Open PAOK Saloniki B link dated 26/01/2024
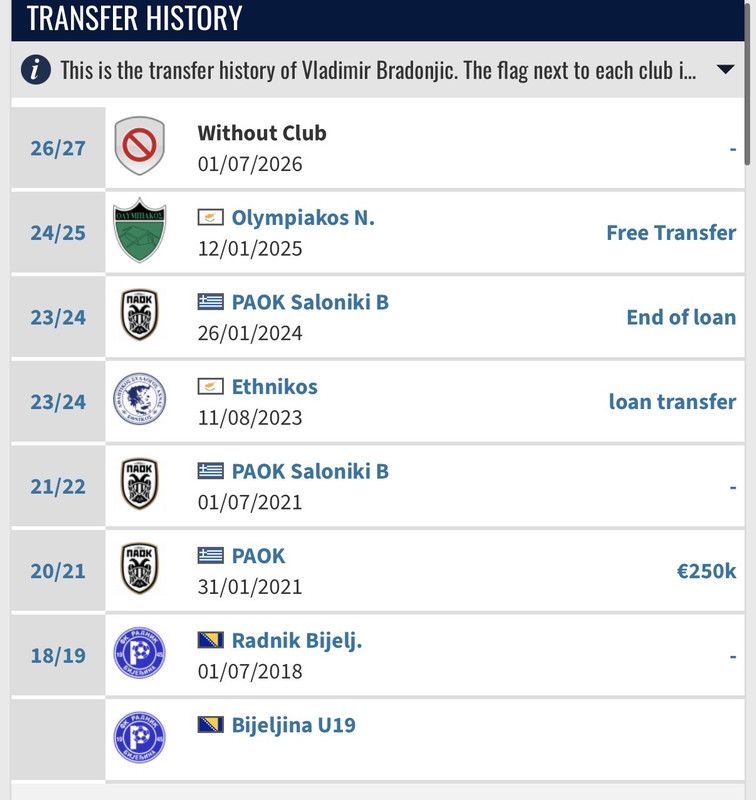This screenshot has height=800, width=756. [x=310, y=303]
